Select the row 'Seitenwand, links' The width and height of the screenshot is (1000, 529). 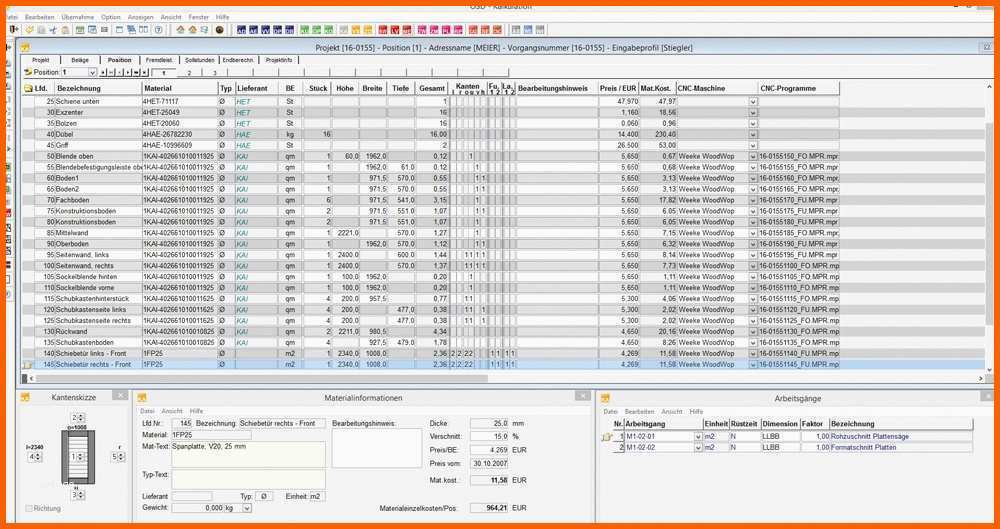pyautogui.click(x=431, y=255)
